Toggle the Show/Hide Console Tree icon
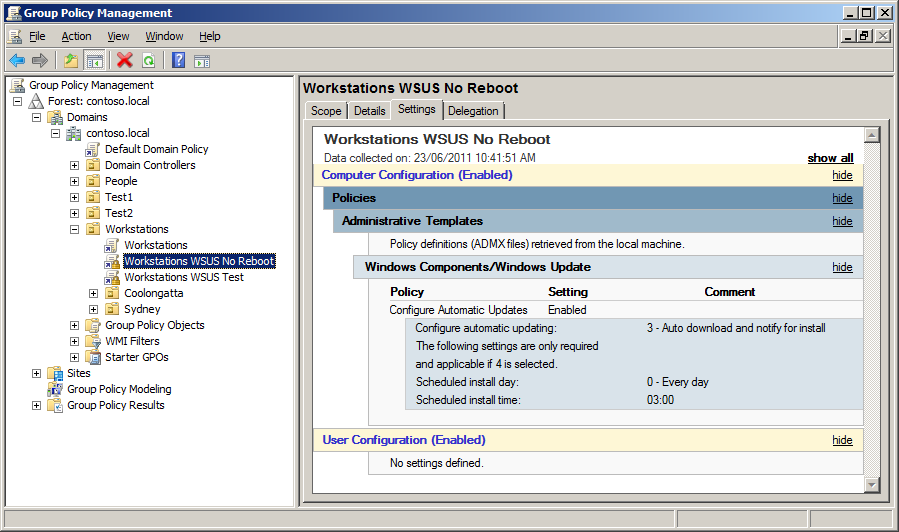Image resolution: width=899 pixels, height=532 pixels. [x=95, y=60]
